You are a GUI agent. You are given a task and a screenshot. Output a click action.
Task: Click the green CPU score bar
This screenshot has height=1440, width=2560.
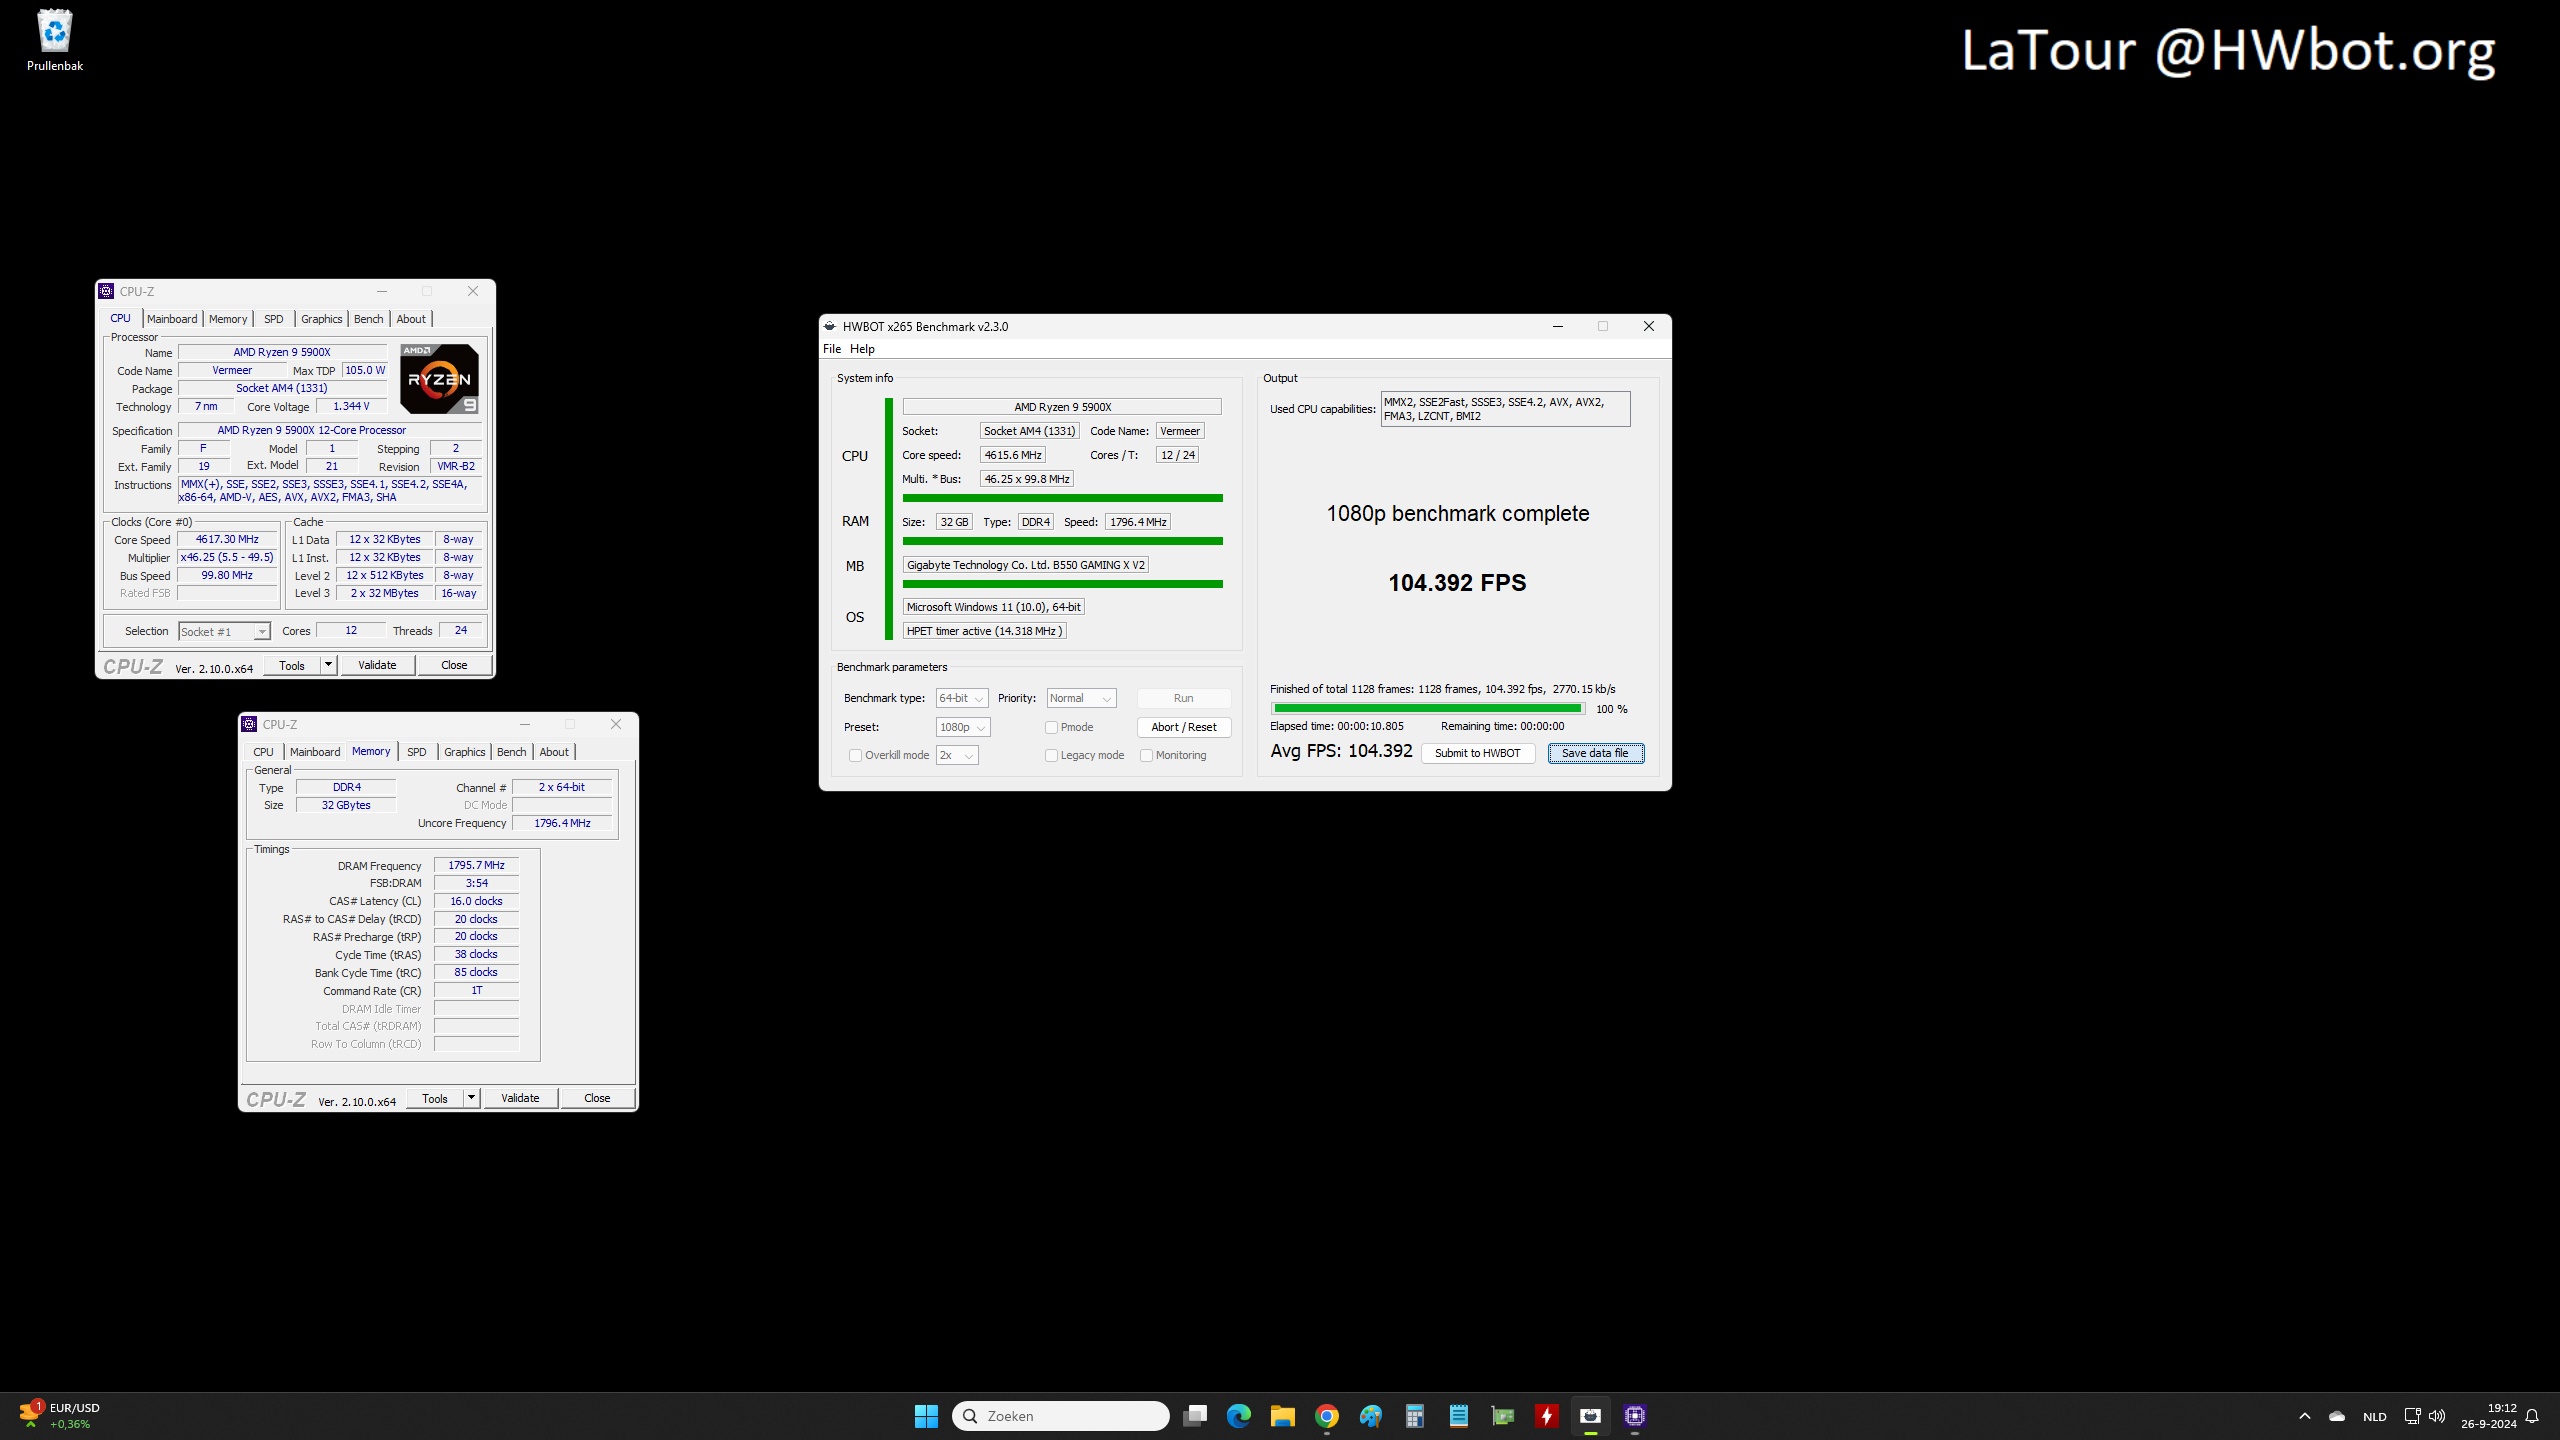(x=1062, y=497)
